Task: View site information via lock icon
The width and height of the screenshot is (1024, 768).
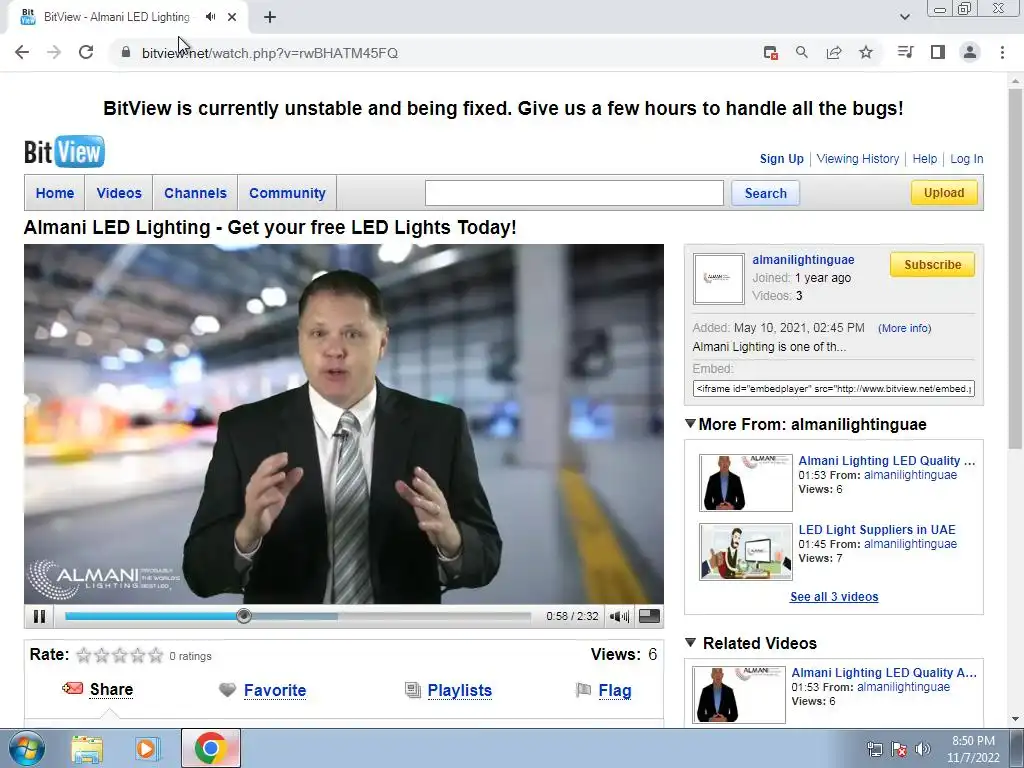Action: pos(125,52)
